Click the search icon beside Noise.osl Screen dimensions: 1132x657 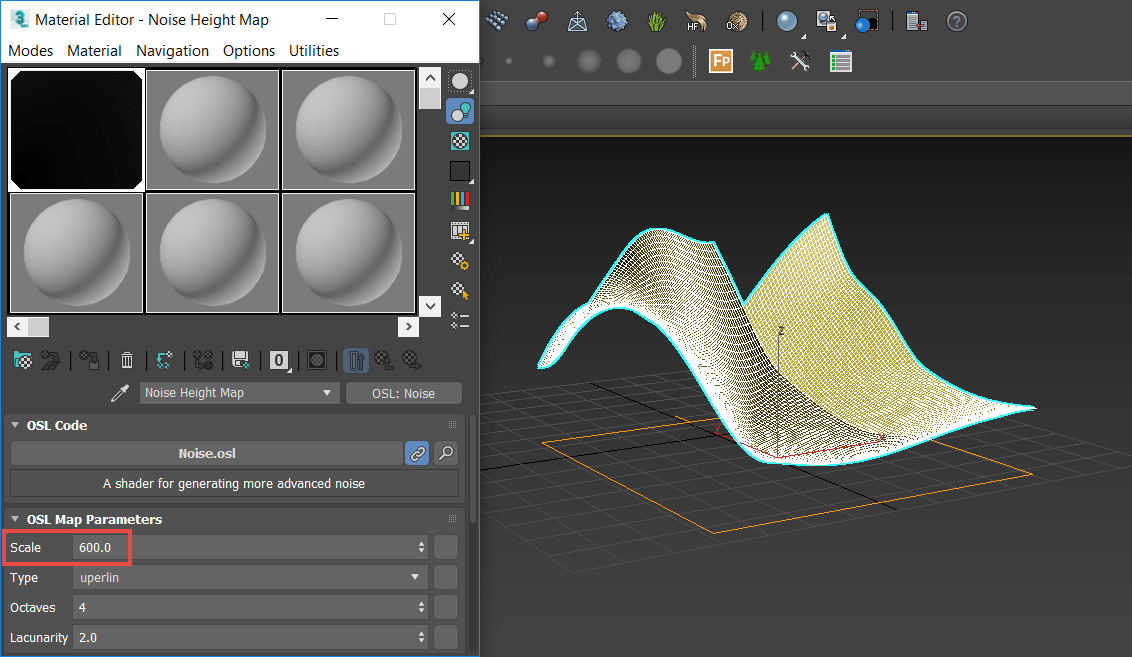[446, 453]
